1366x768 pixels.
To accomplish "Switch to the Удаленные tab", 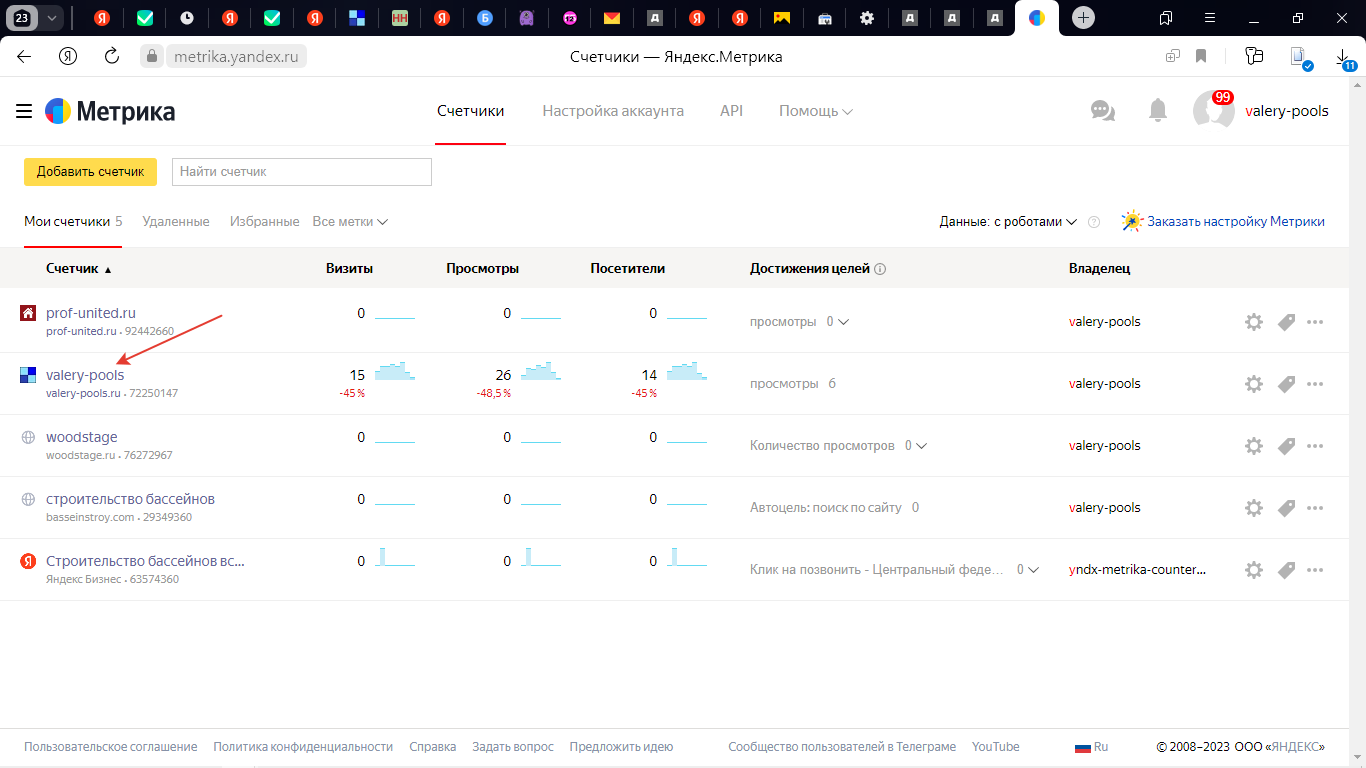I will pos(176,222).
